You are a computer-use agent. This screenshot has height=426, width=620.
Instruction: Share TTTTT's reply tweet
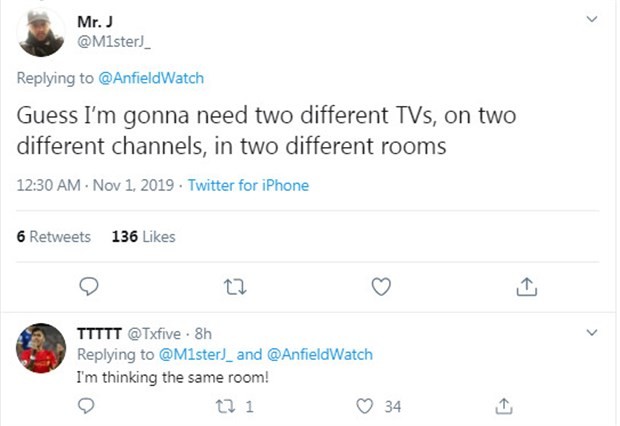[x=505, y=406]
